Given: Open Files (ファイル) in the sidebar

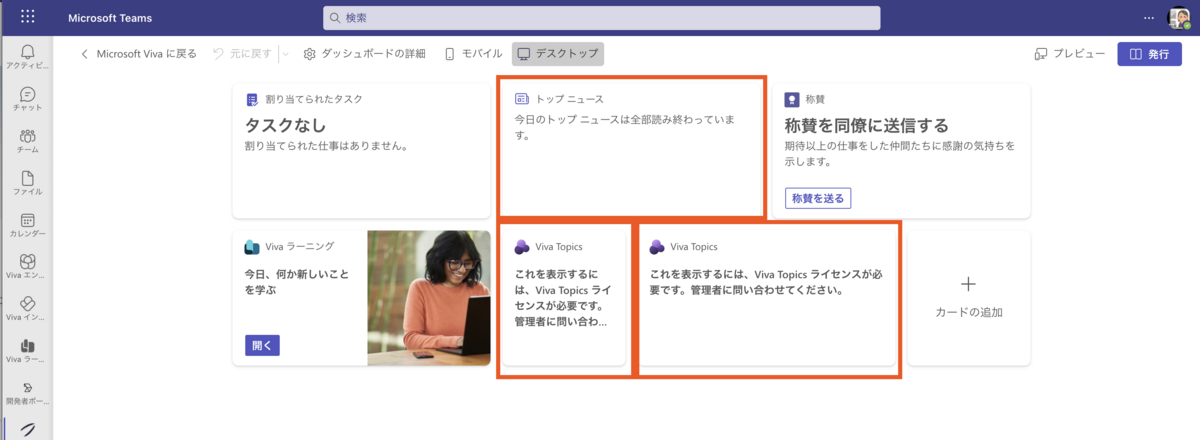Looking at the screenshot, I should coord(27,183).
